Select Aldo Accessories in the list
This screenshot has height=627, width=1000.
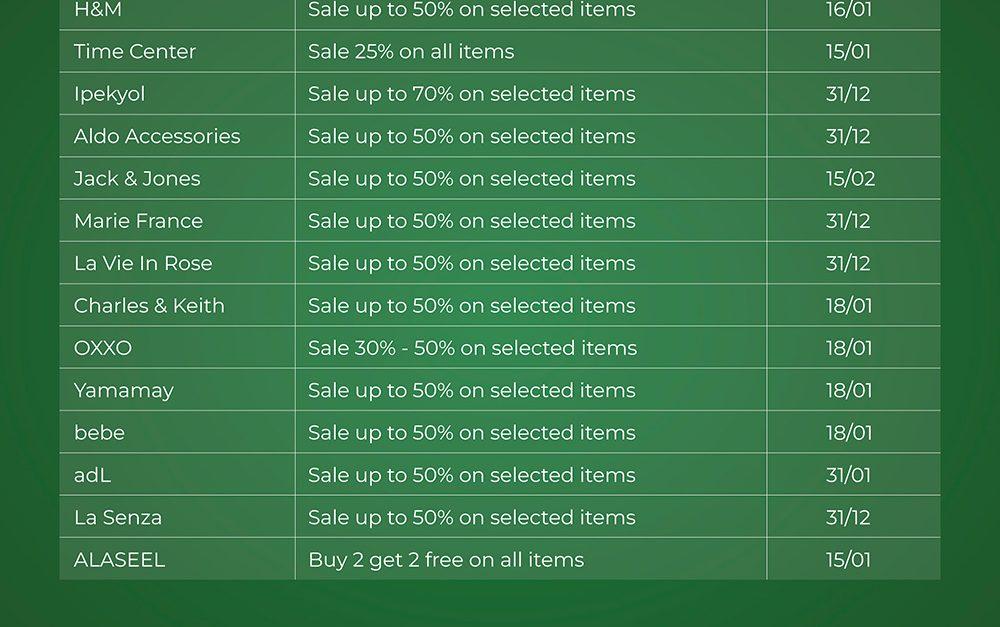tap(157, 136)
